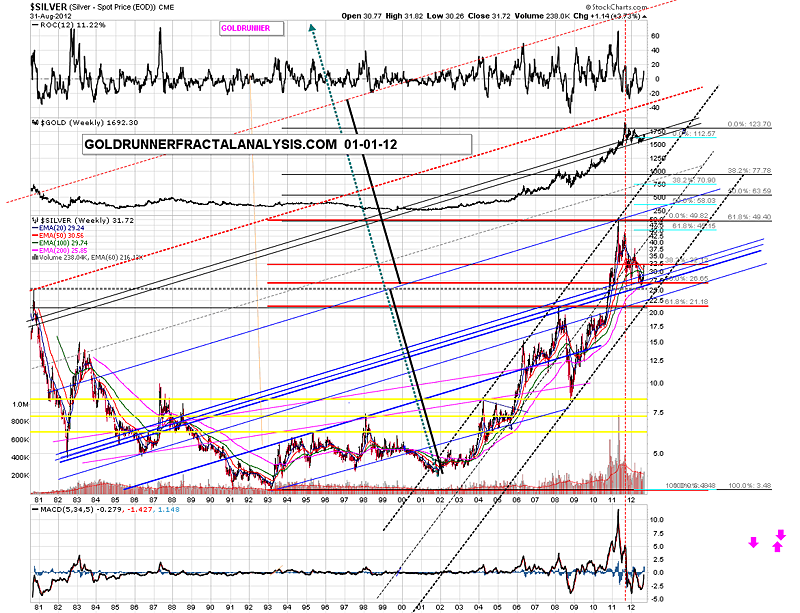Click the leftmost pink down arrow

pos(754,543)
